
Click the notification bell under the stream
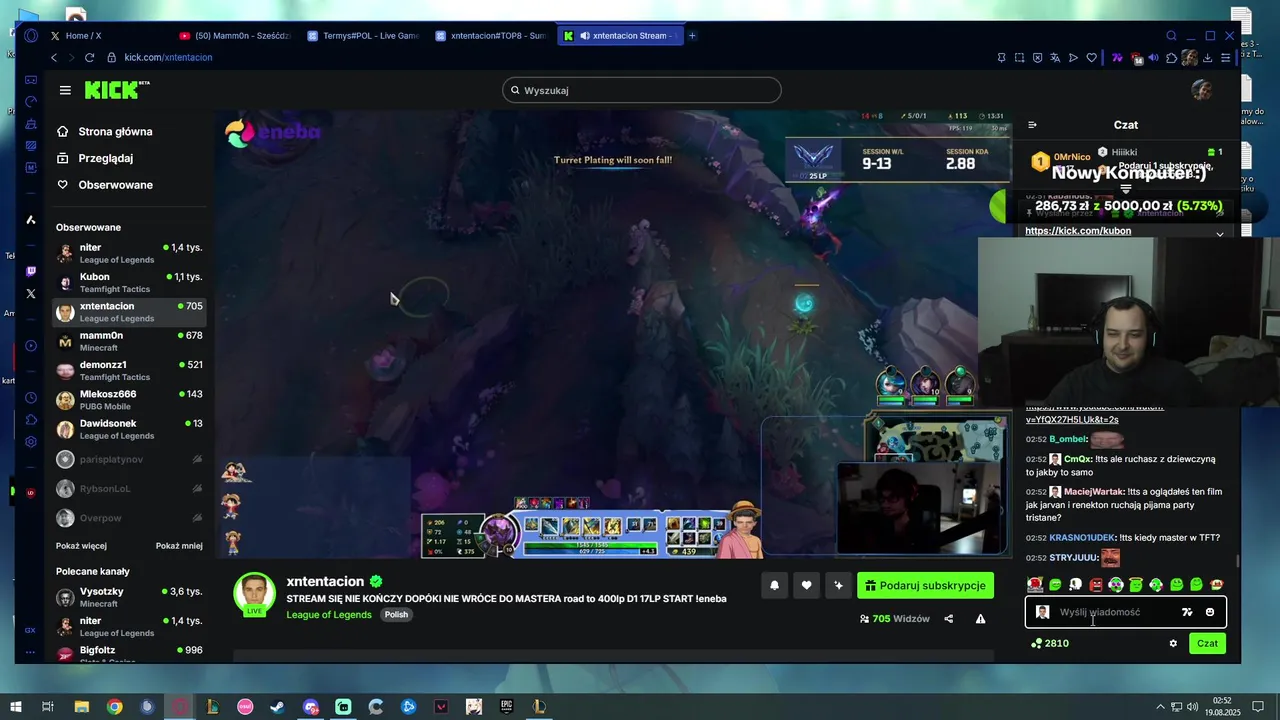click(x=774, y=586)
